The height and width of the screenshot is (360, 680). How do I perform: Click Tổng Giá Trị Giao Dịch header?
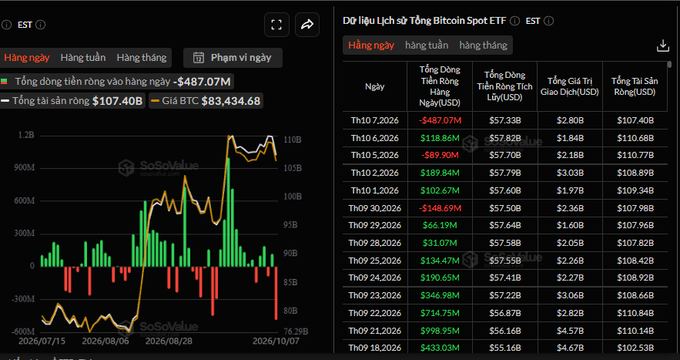click(570, 86)
